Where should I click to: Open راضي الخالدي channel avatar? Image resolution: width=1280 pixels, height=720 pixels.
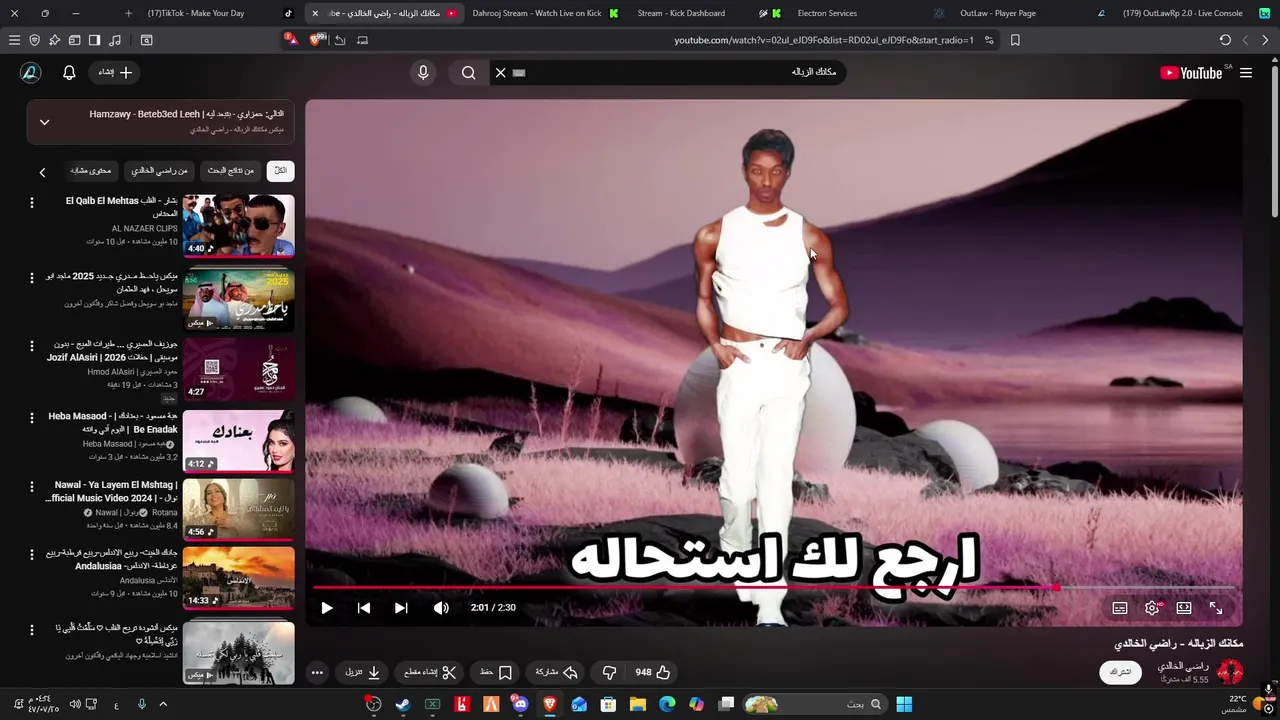(1230, 671)
